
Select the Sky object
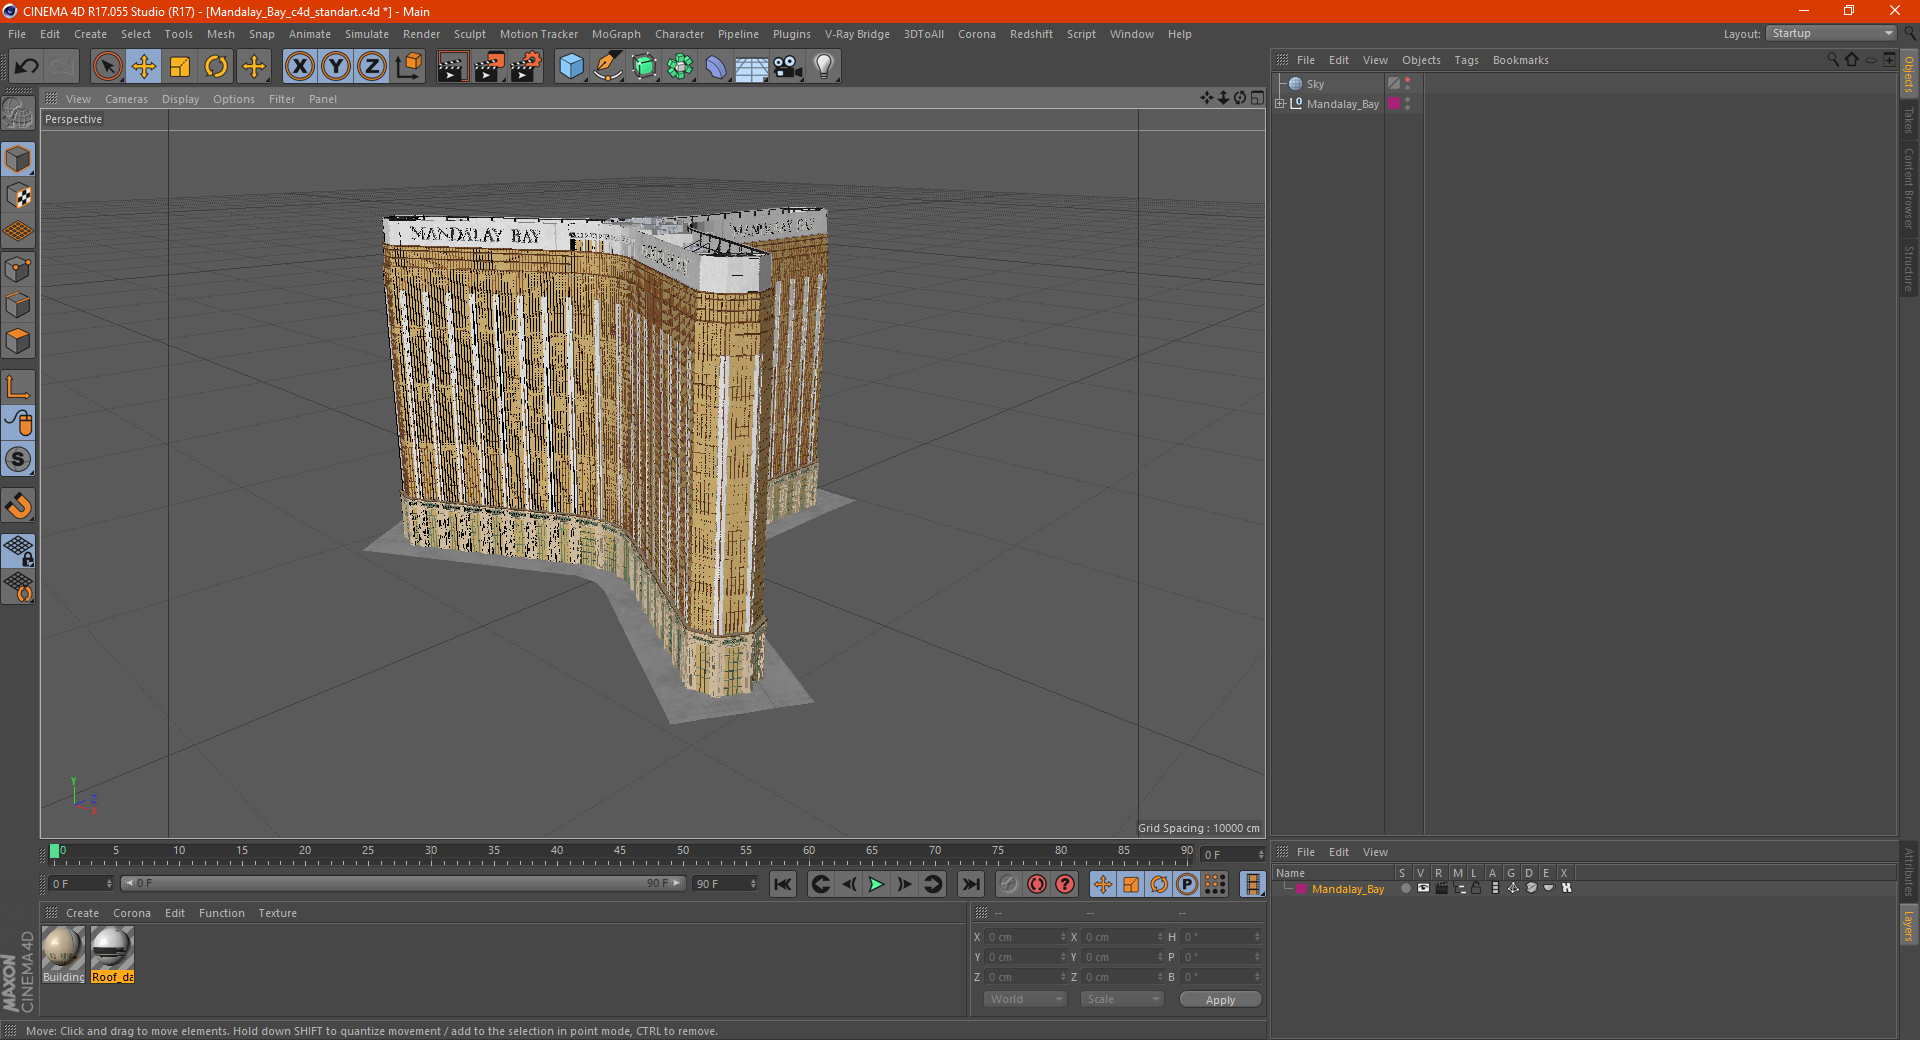coord(1315,84)
